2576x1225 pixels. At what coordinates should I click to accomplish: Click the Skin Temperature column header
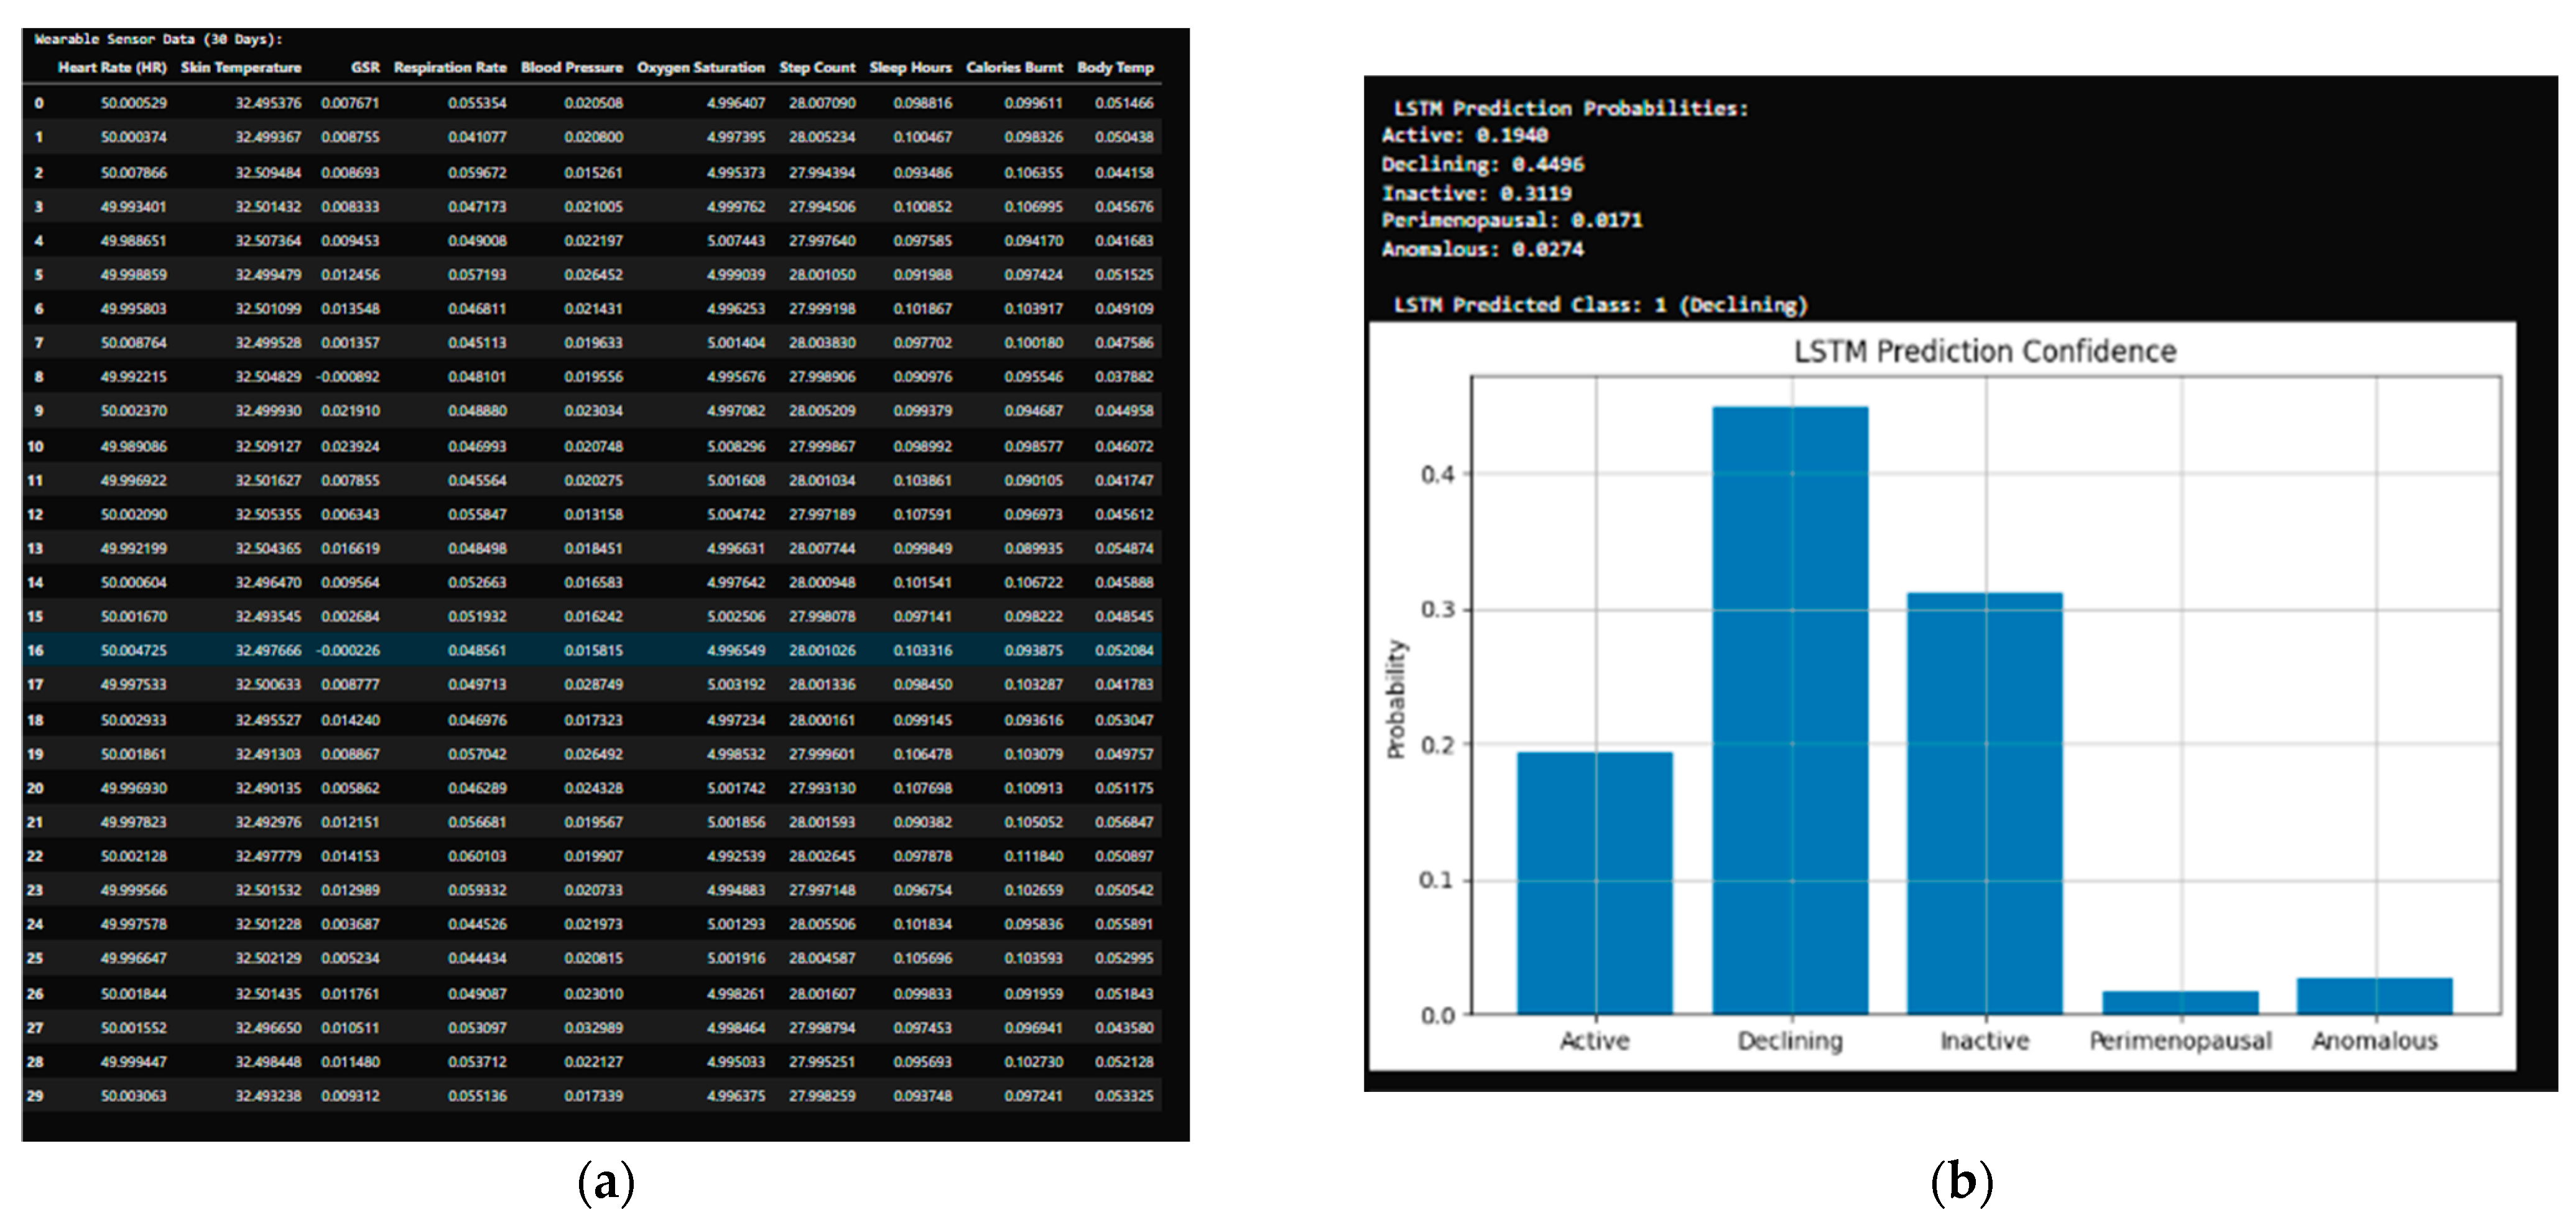pos(241,68)
